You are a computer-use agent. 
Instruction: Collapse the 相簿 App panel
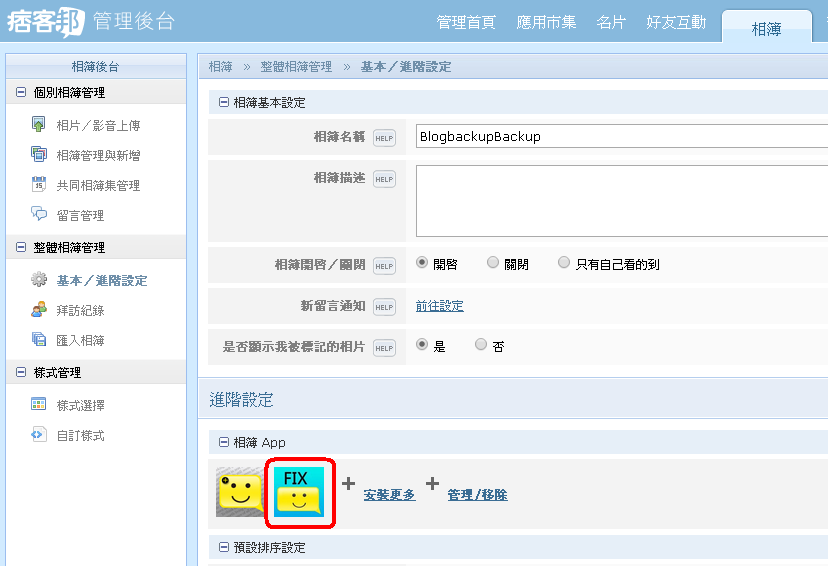point(224,442)
